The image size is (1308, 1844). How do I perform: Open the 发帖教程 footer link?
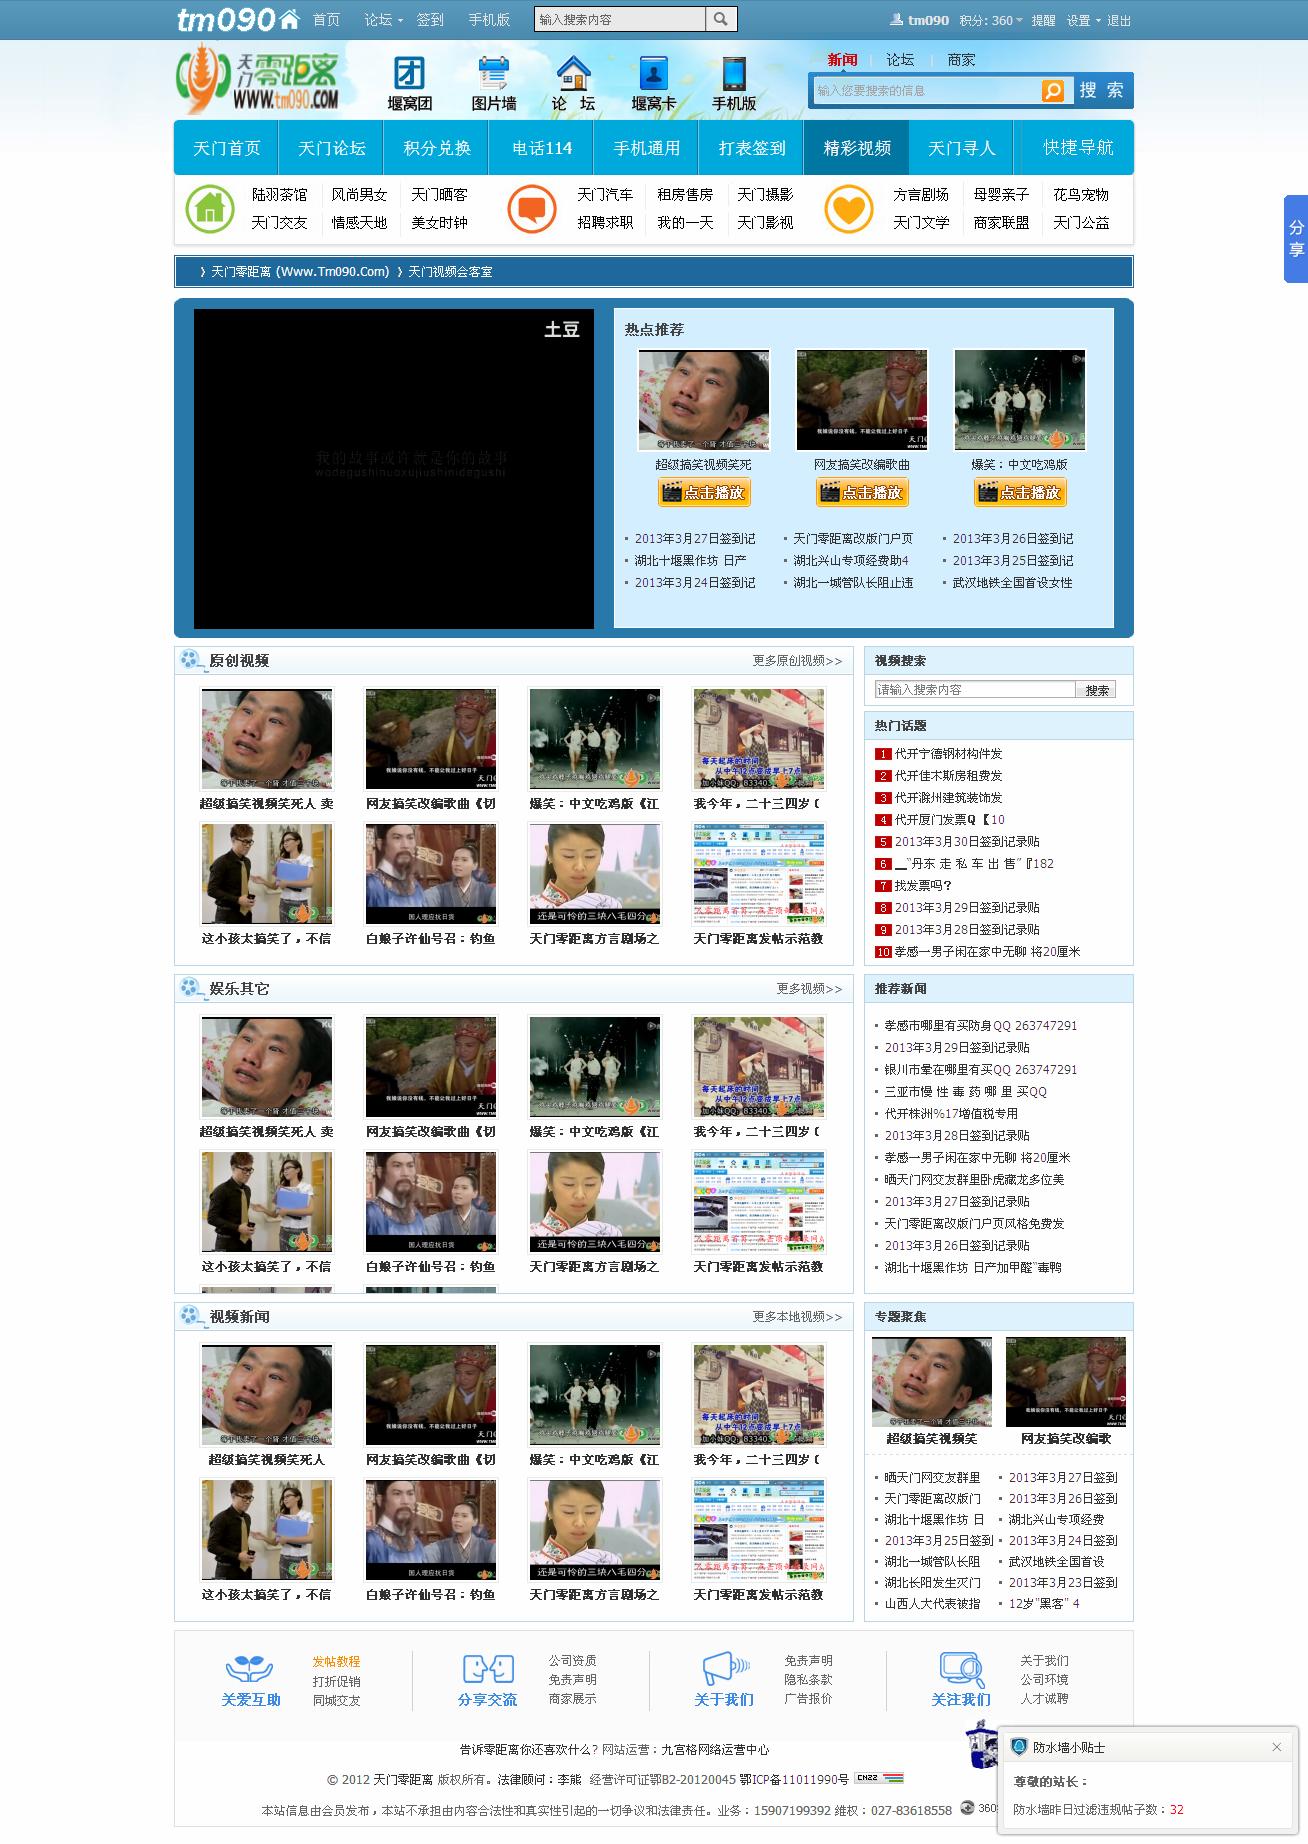point(336,1661)
